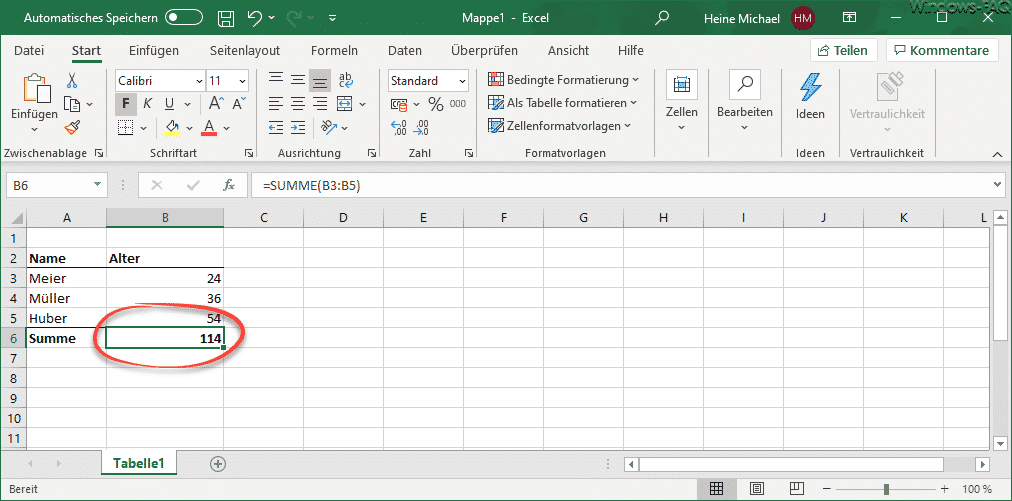Open the Search magnifier in title bar
Screen dimensions: 1012x501
662,18
